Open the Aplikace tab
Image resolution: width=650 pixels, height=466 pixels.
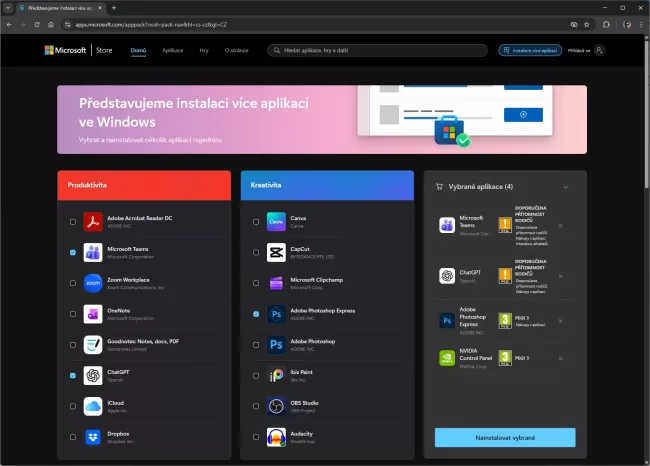point(172,50)
